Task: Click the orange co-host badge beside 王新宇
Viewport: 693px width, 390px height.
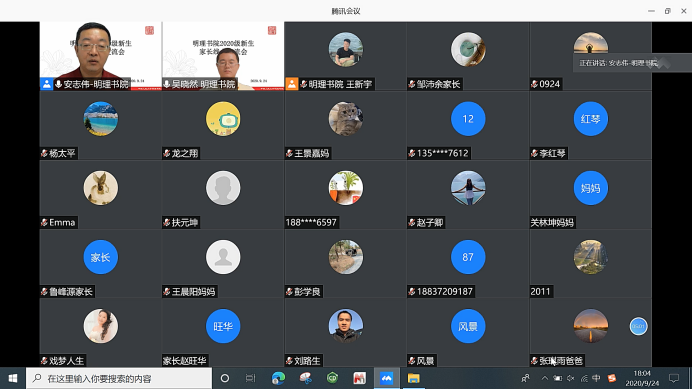Action: click(x=292, y=84)
